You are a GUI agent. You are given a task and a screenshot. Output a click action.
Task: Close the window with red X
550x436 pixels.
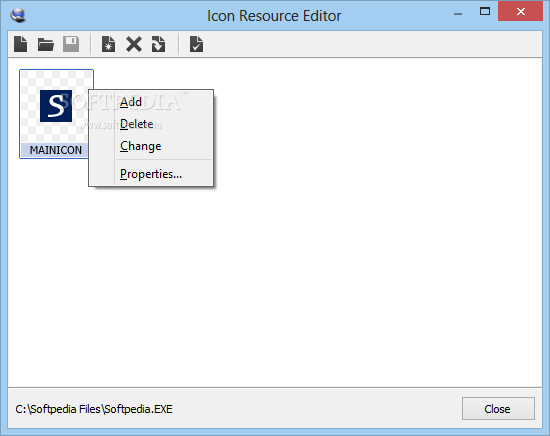point(521,12)
